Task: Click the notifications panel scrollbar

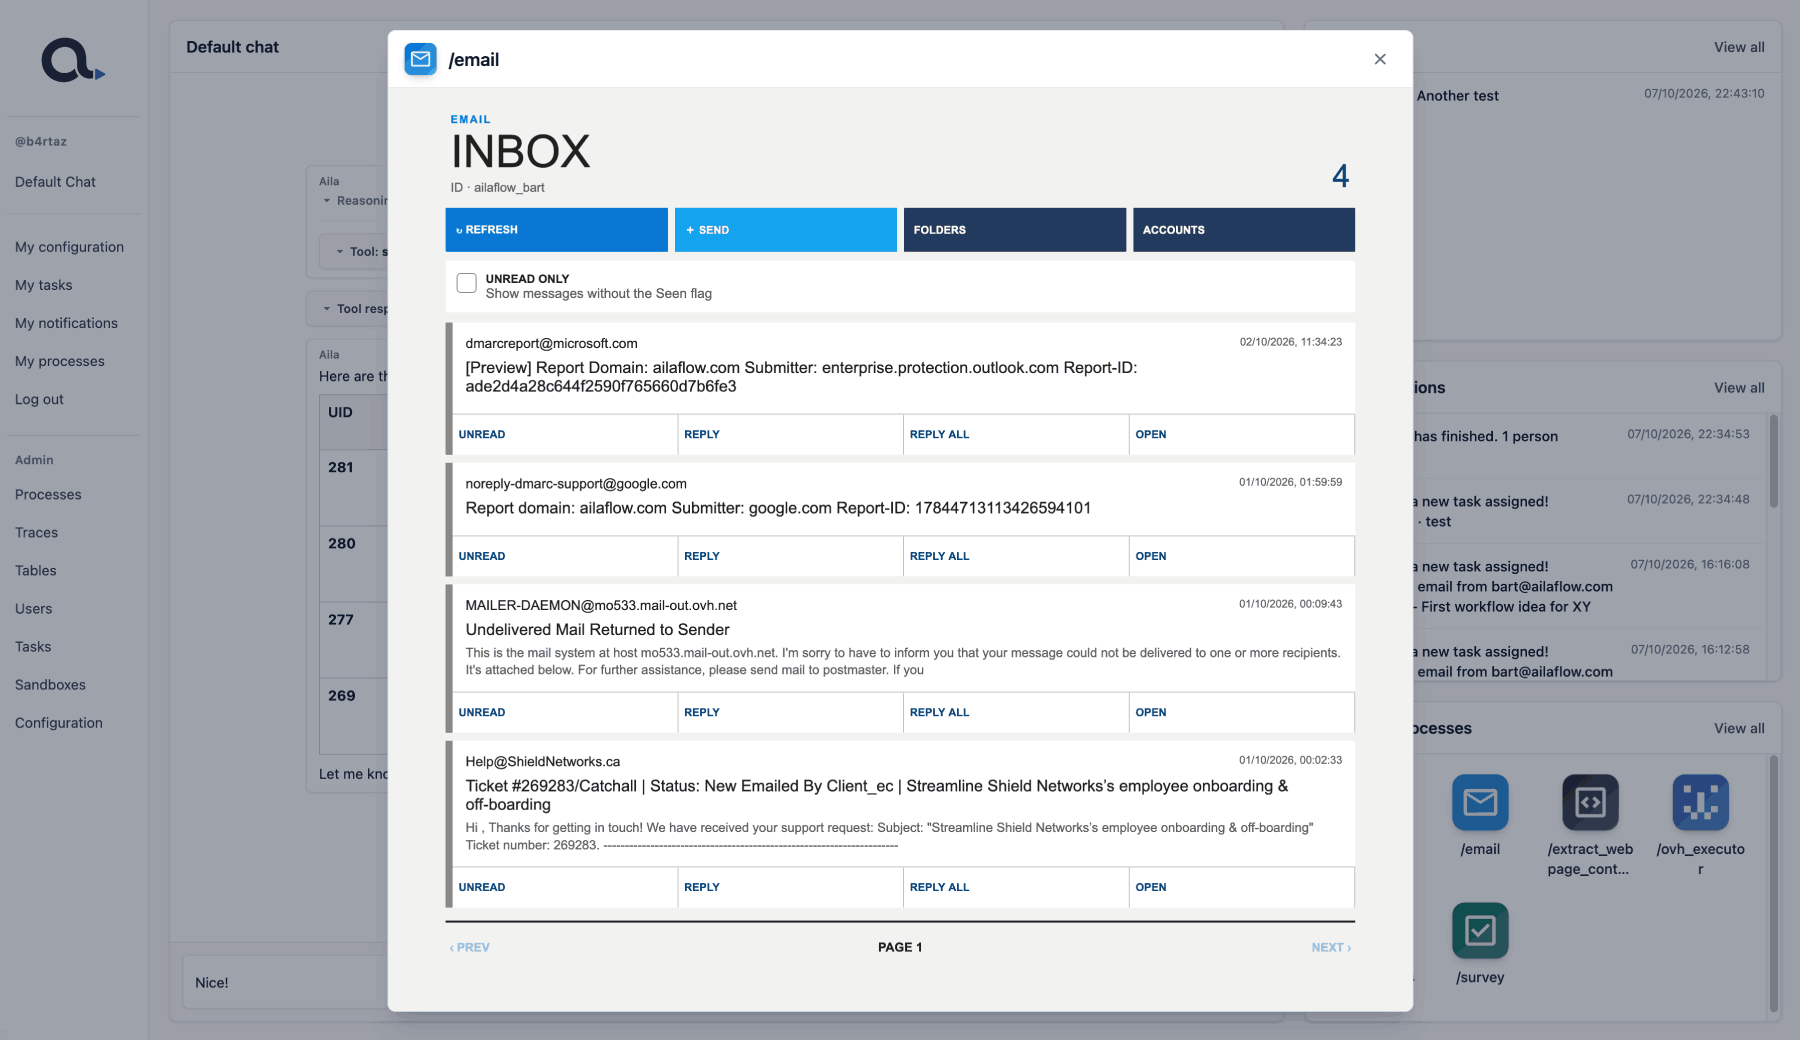Action: click(x=1774, y=461)
